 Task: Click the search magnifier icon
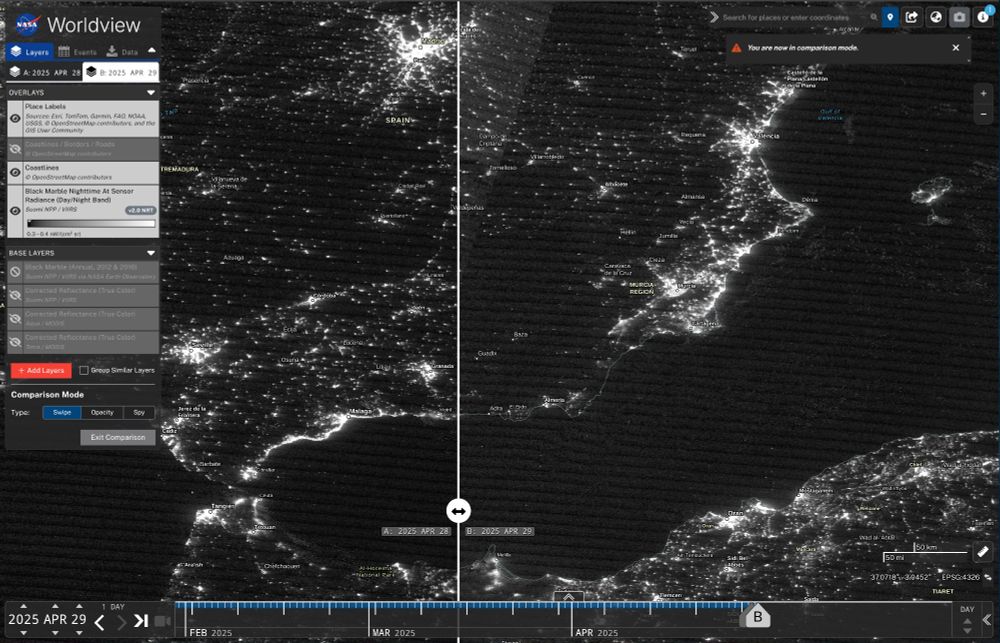click(x=874, y=18)
